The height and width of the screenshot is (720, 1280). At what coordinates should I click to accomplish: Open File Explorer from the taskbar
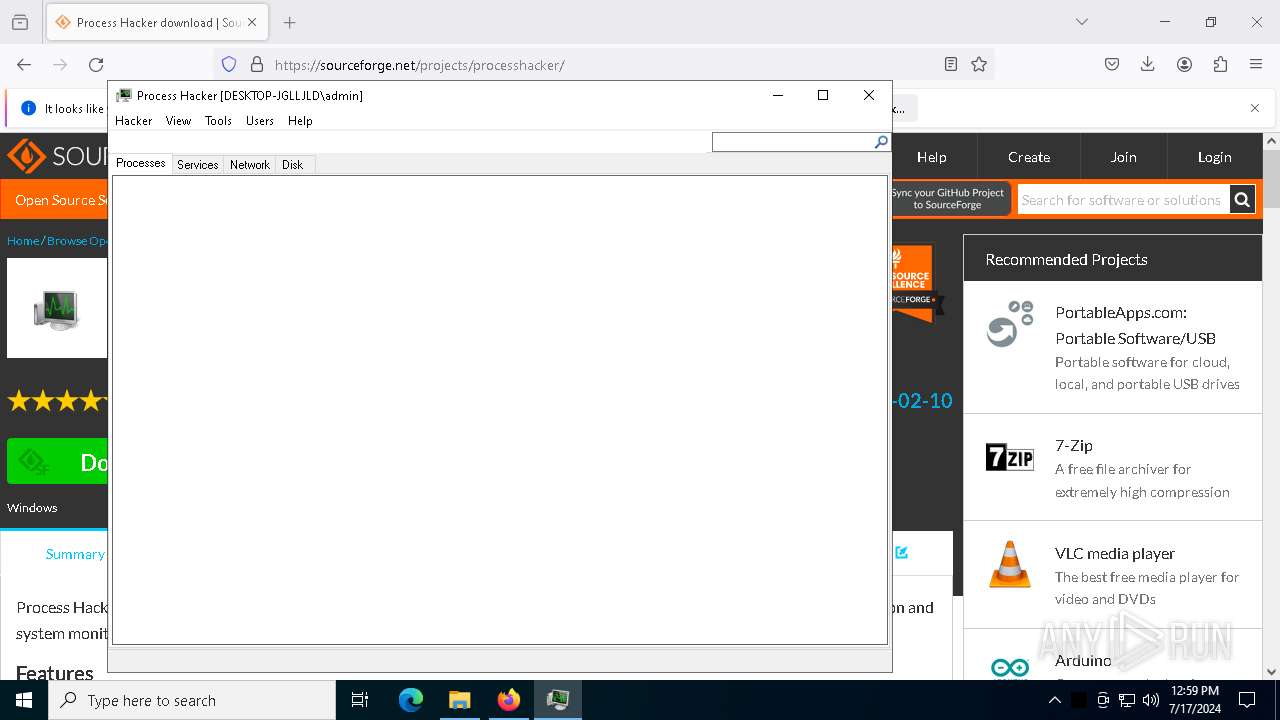[459, 700]
